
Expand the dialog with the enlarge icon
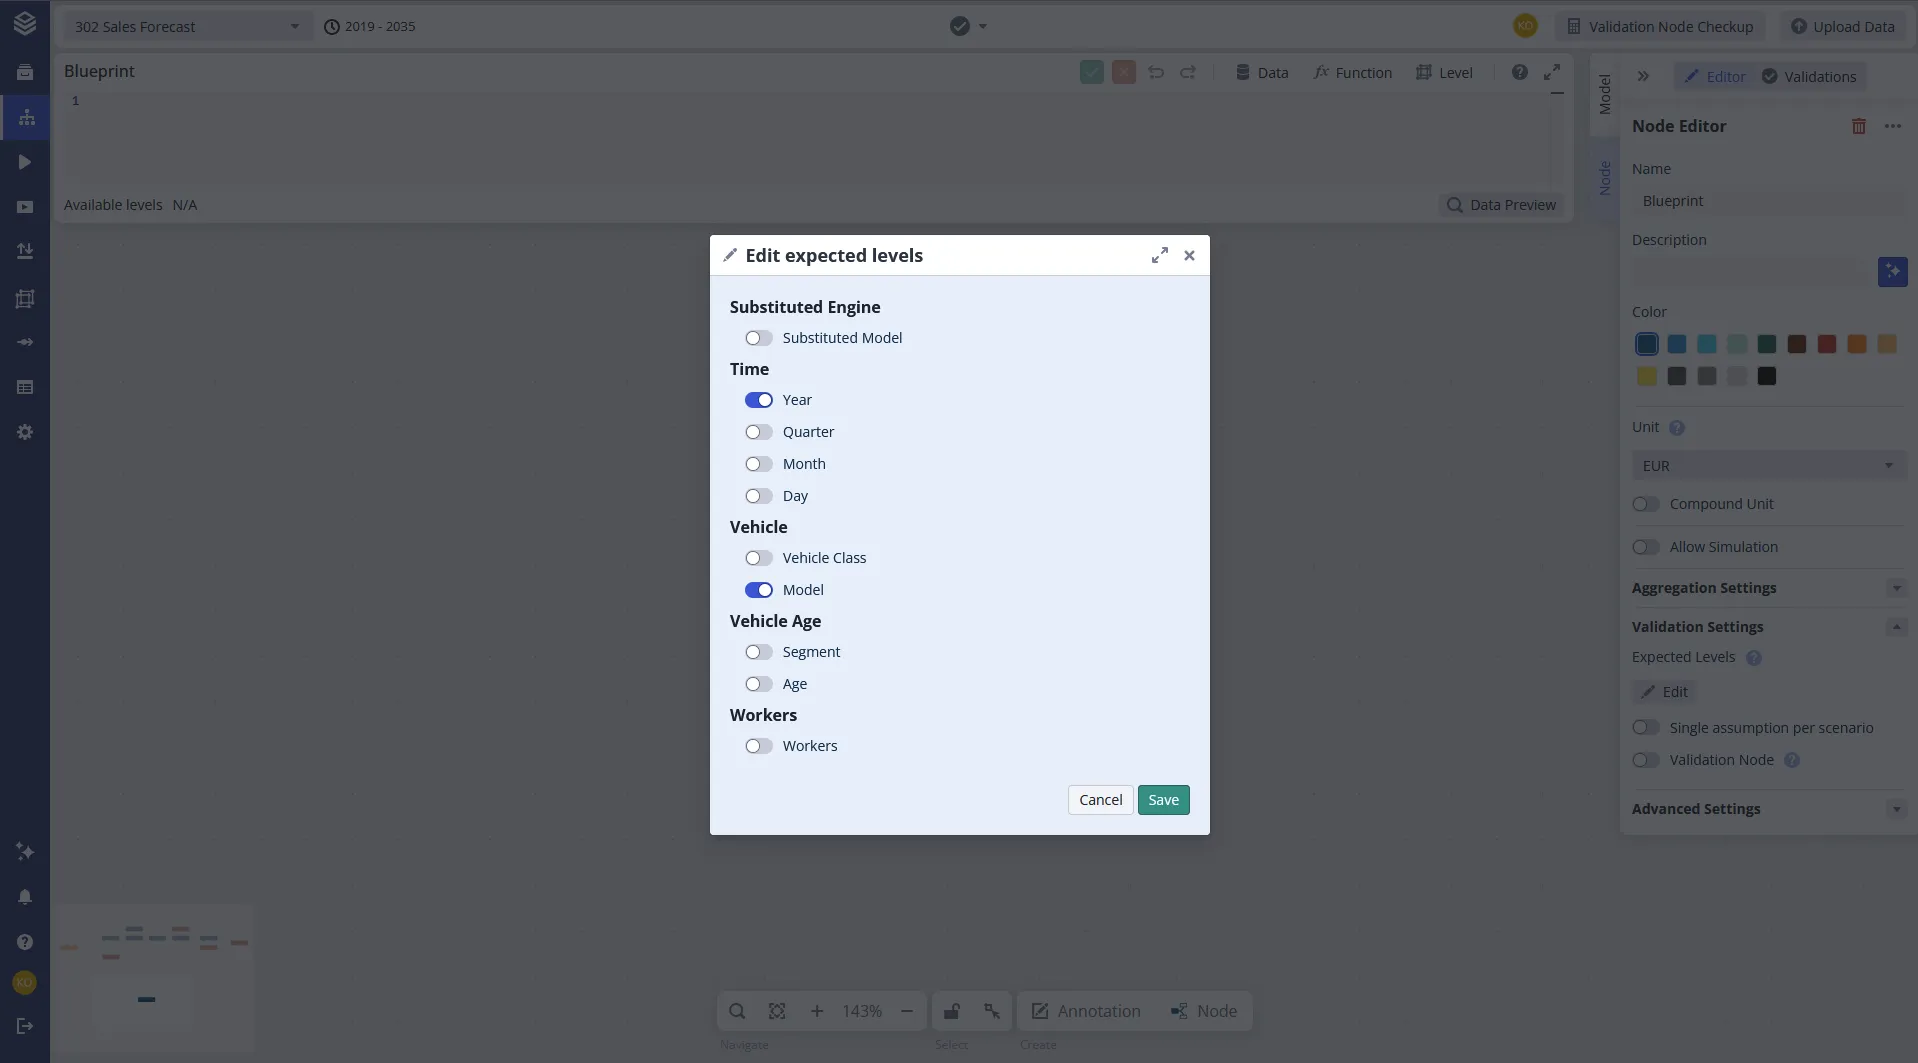1159,256
